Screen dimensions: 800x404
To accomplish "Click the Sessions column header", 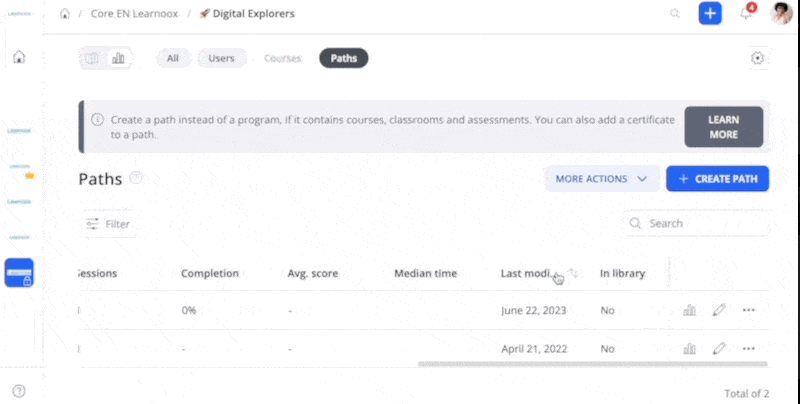I will coord(97,273).
